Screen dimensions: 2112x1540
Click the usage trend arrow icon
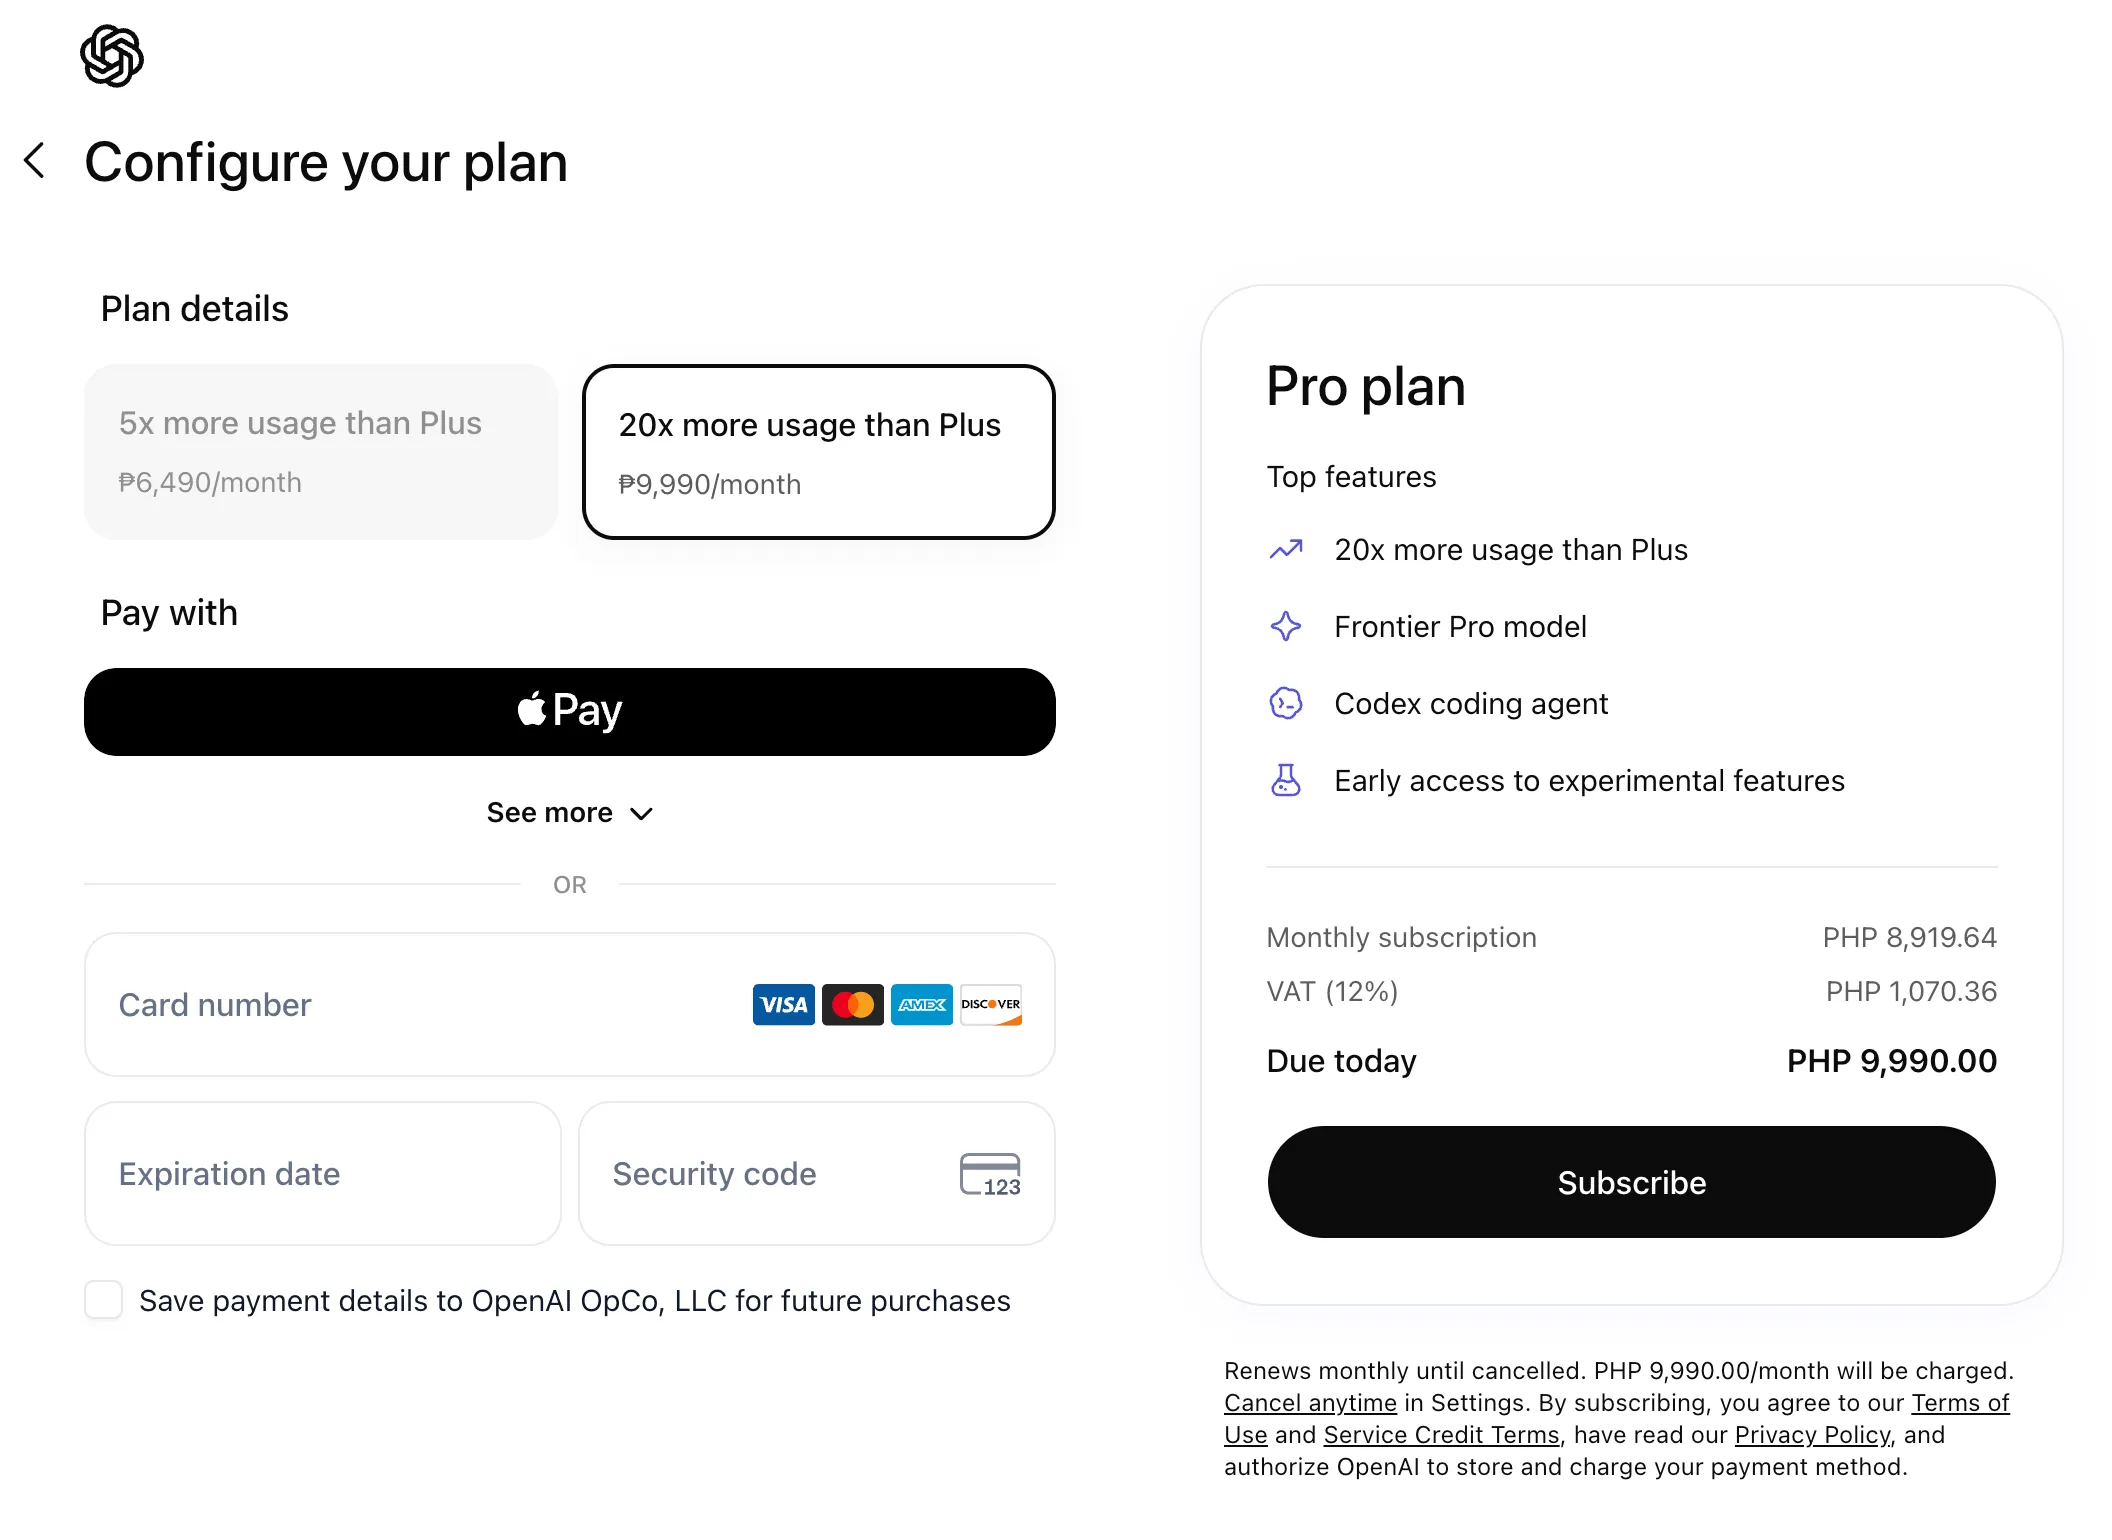1286,549
